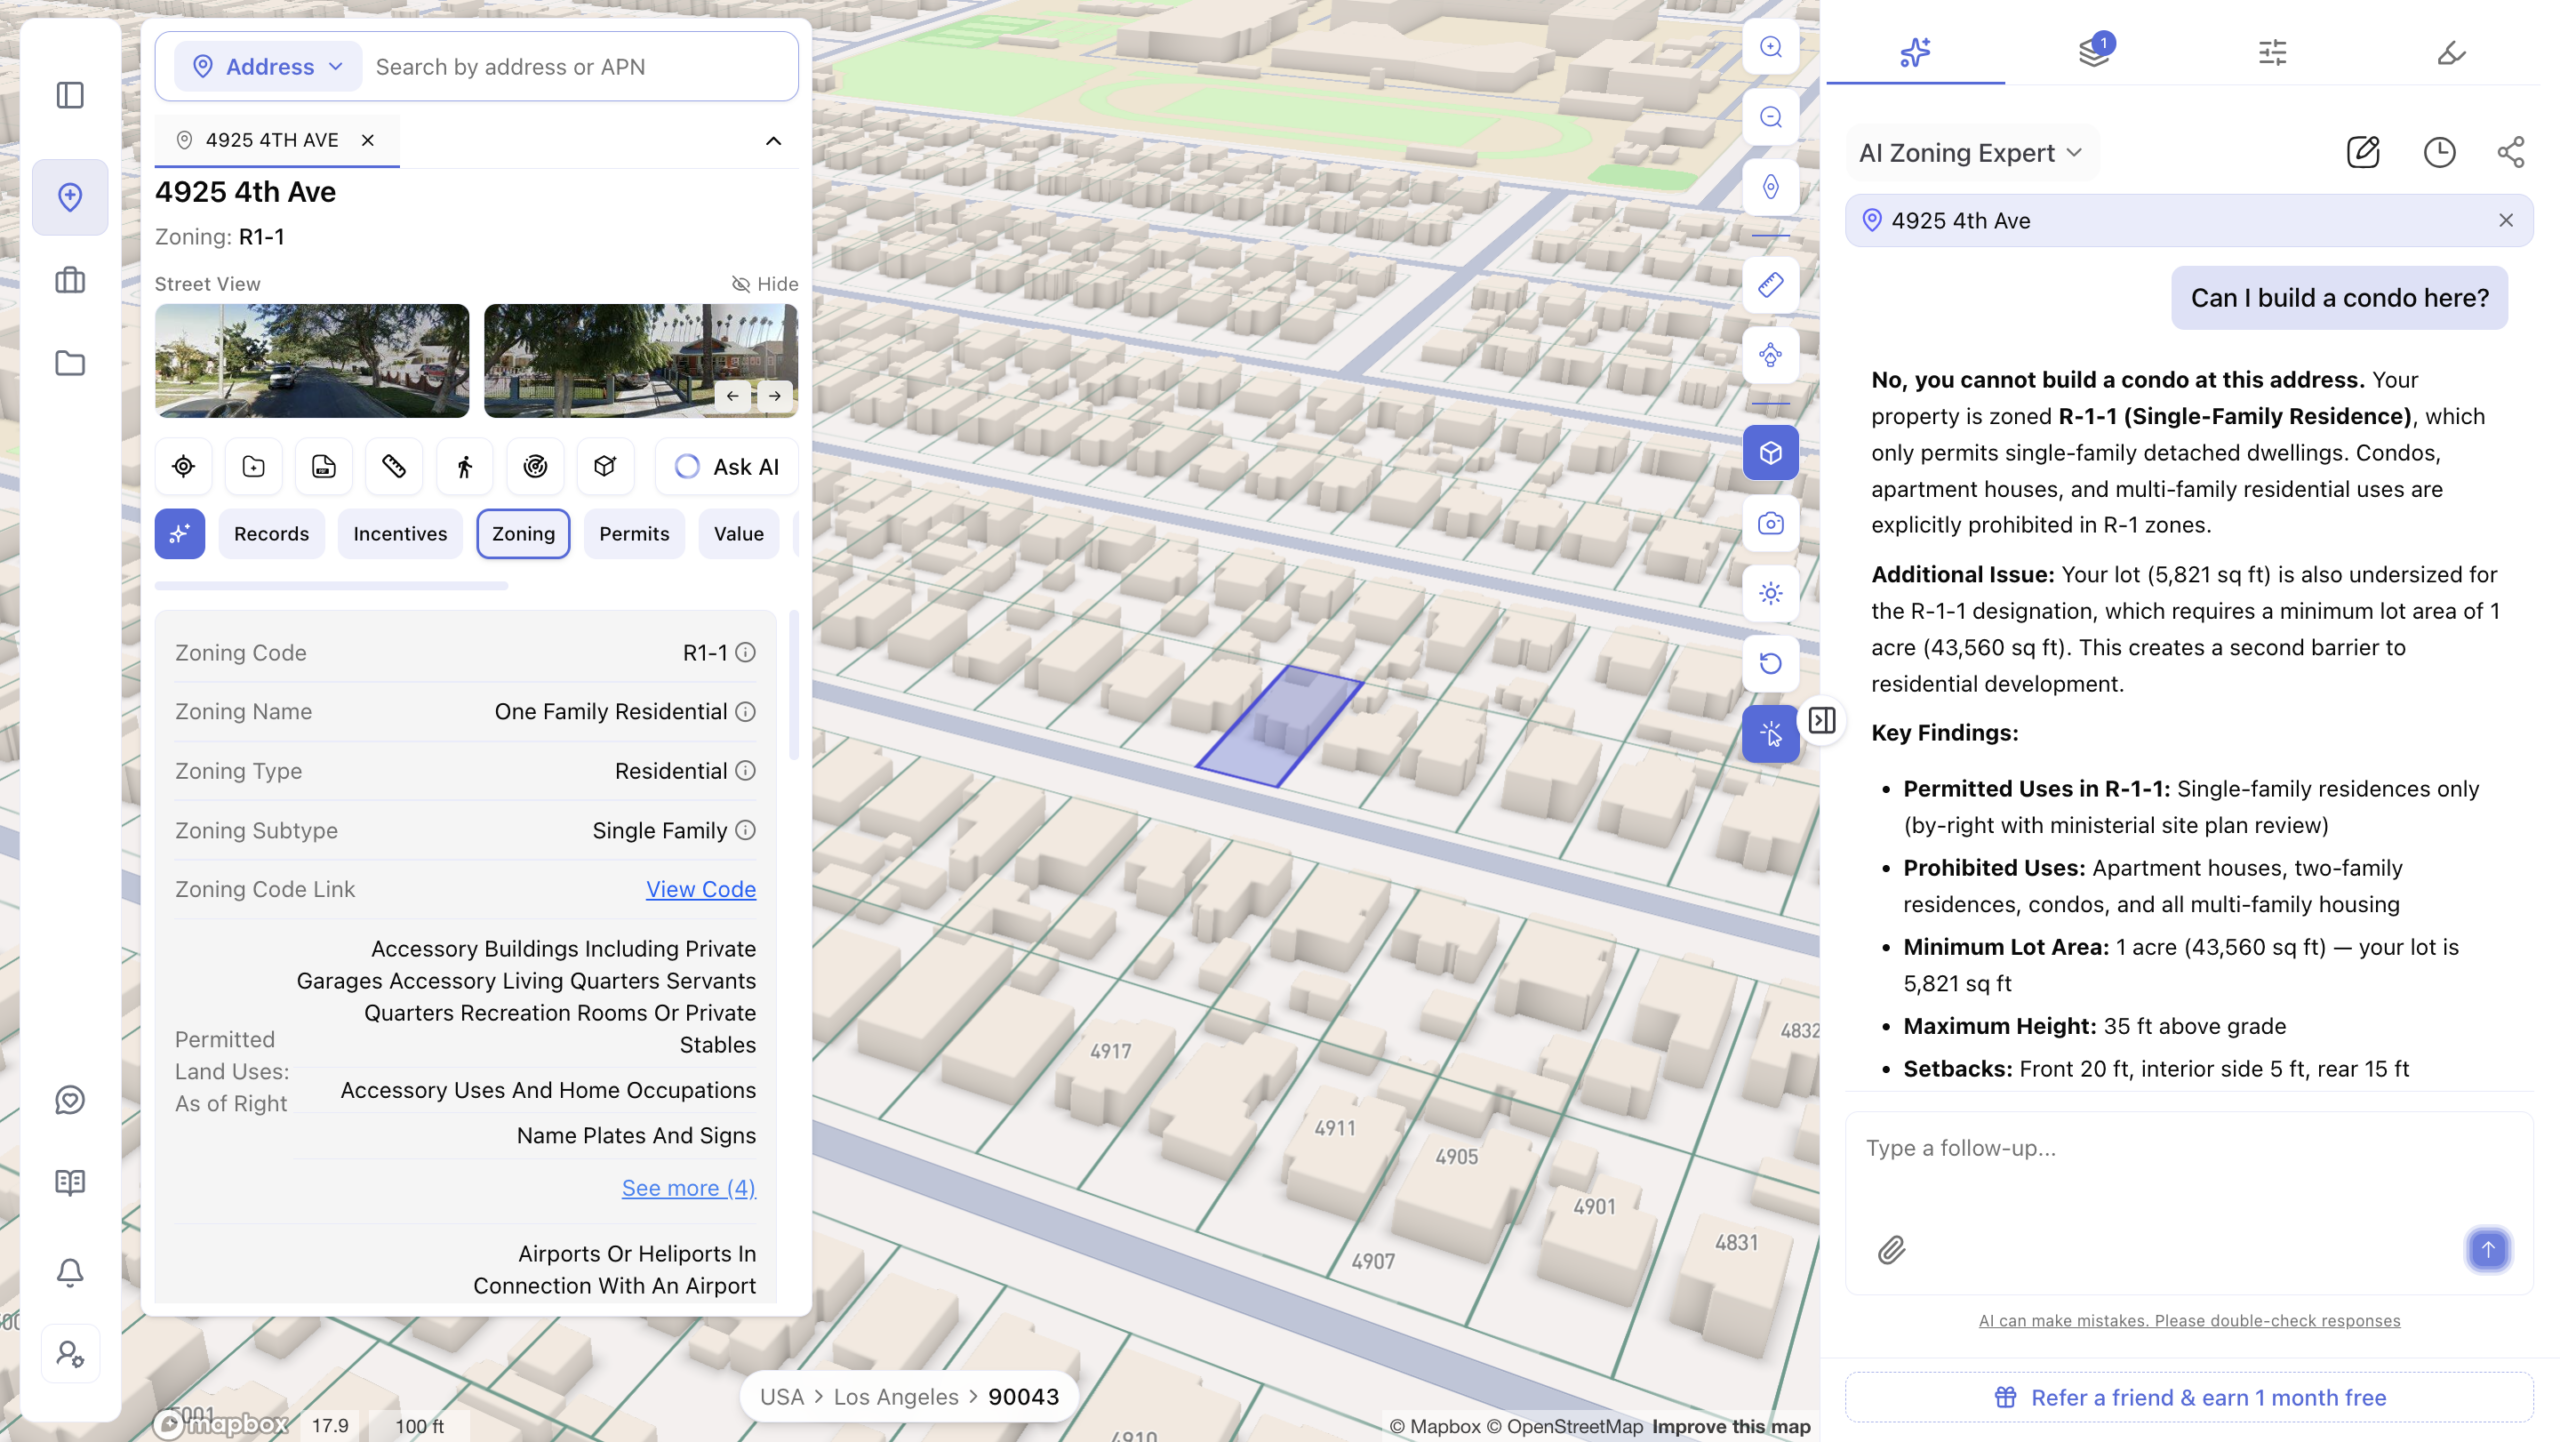Open the draw brush tab
Screen dimensions: 2560x1442
tap(2451, 52)
